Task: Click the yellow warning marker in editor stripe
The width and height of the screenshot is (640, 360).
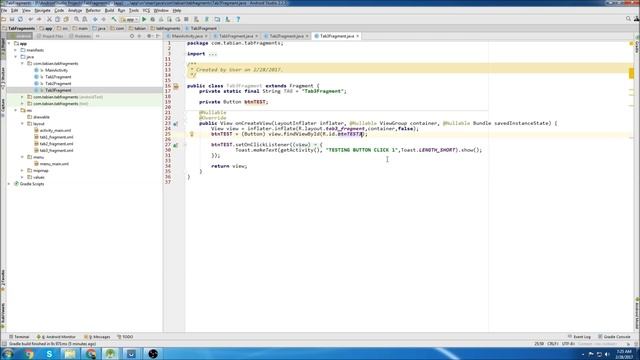Action: 631,73
